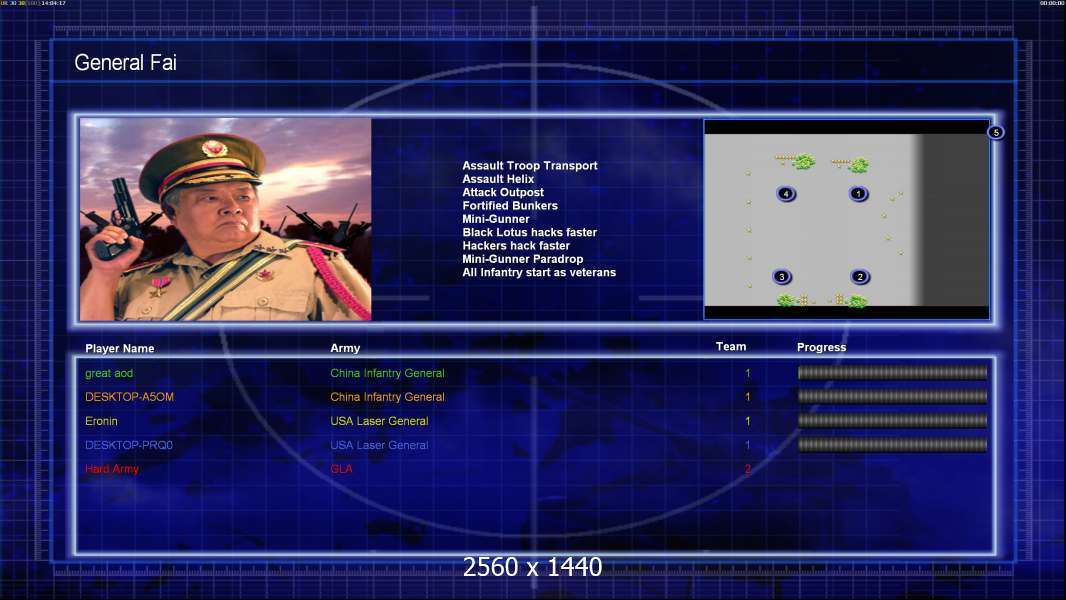Click start position marker 3 on map
This screenshot has height=600, width=1066.
(x=782, y=277)
